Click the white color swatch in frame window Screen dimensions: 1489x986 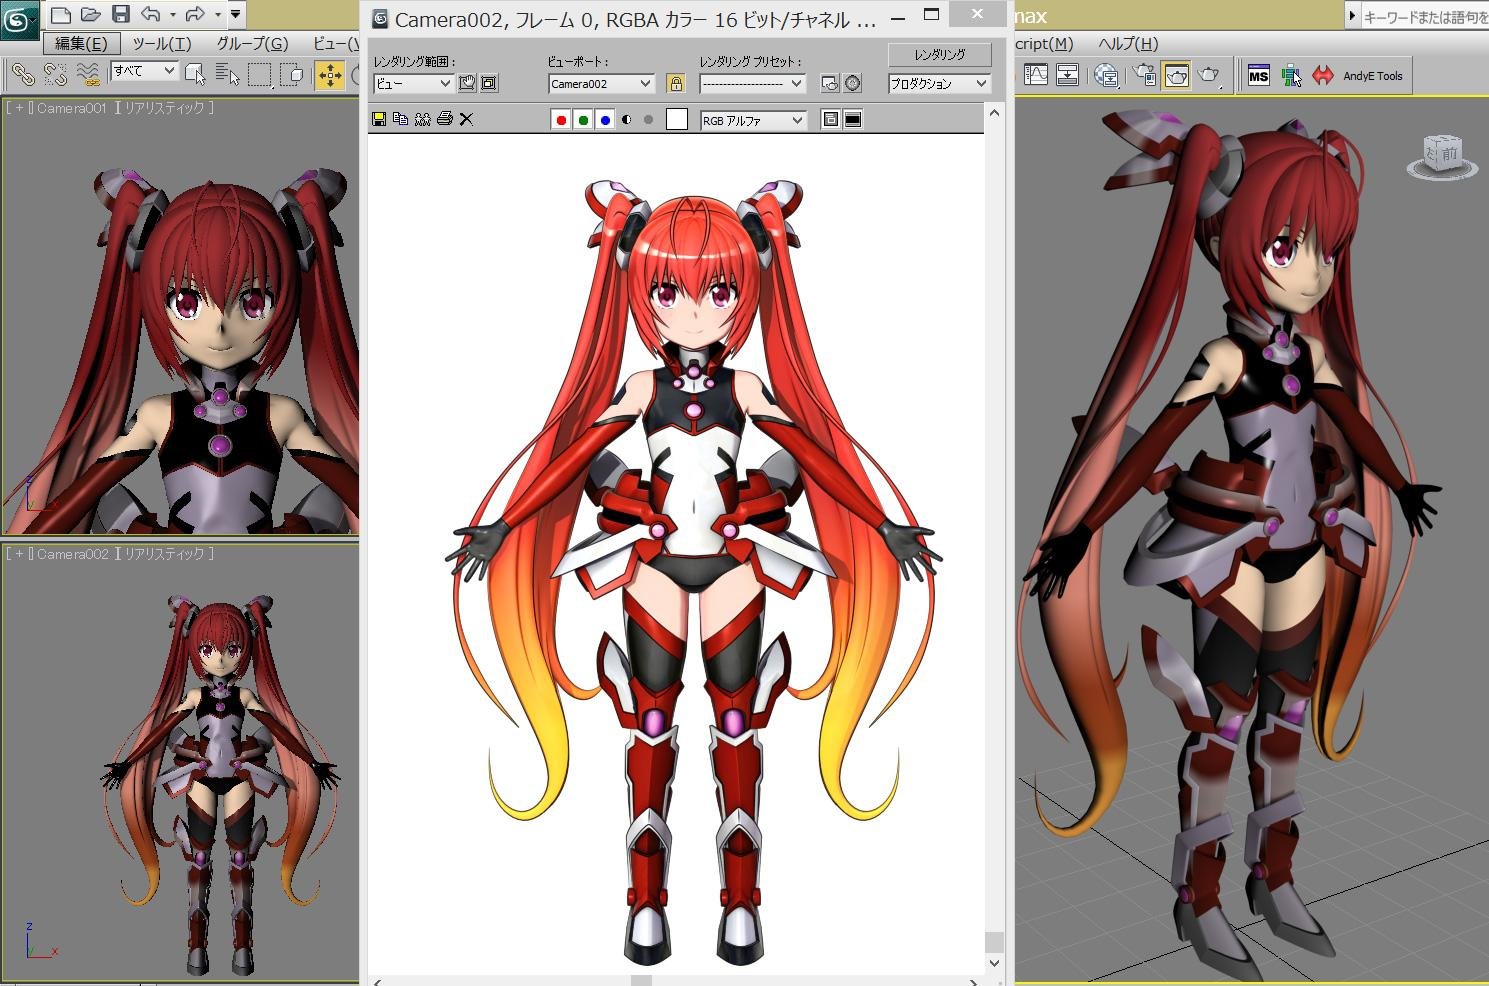677,120
